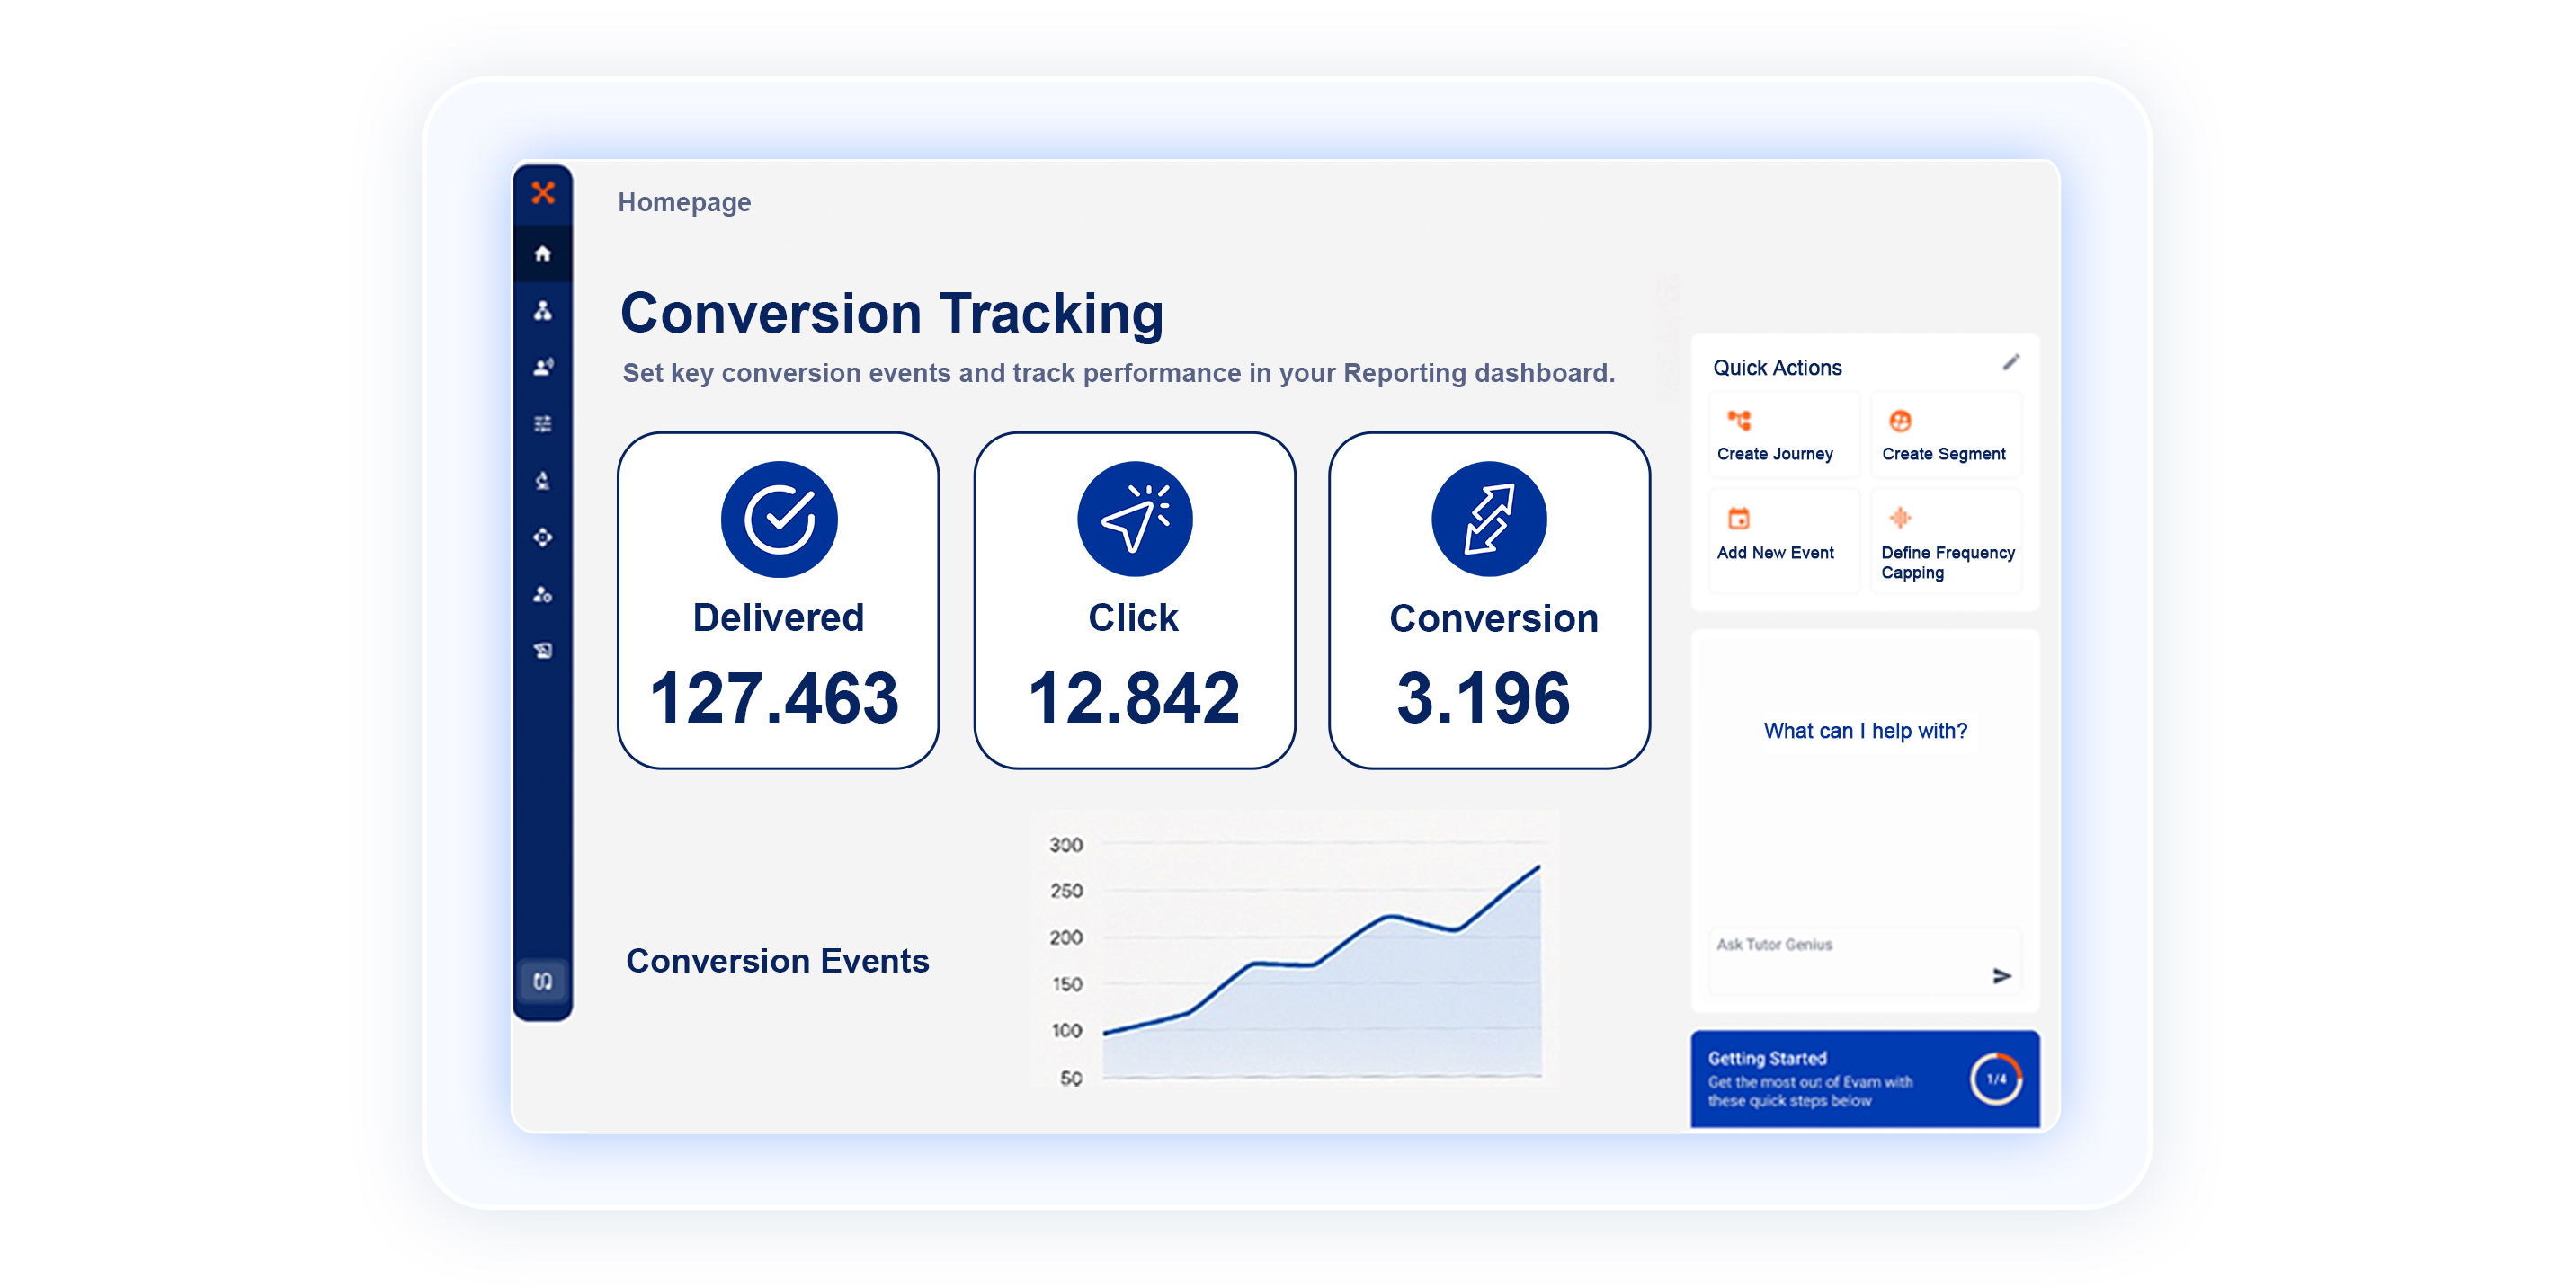2576x1288 pixels.
Task: Open the four-arrow target sidebar icon
Action: pos(543,537)
